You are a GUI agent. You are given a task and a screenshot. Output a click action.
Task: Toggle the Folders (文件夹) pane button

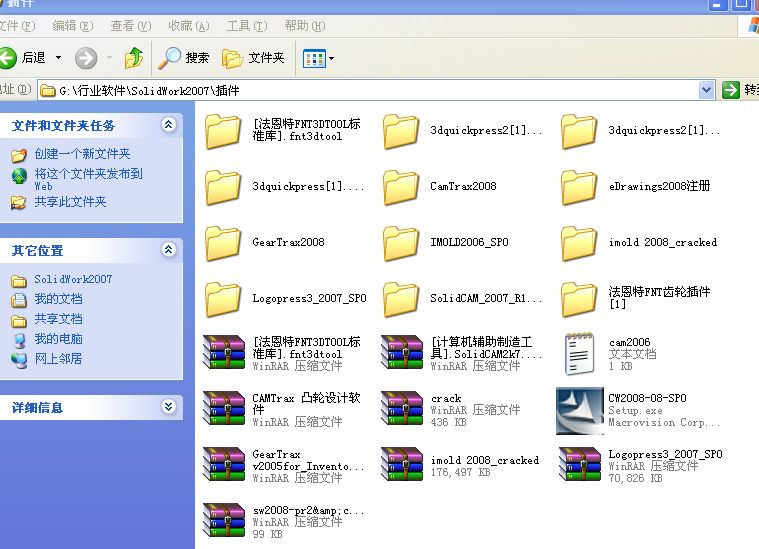(x=253, y=58)
